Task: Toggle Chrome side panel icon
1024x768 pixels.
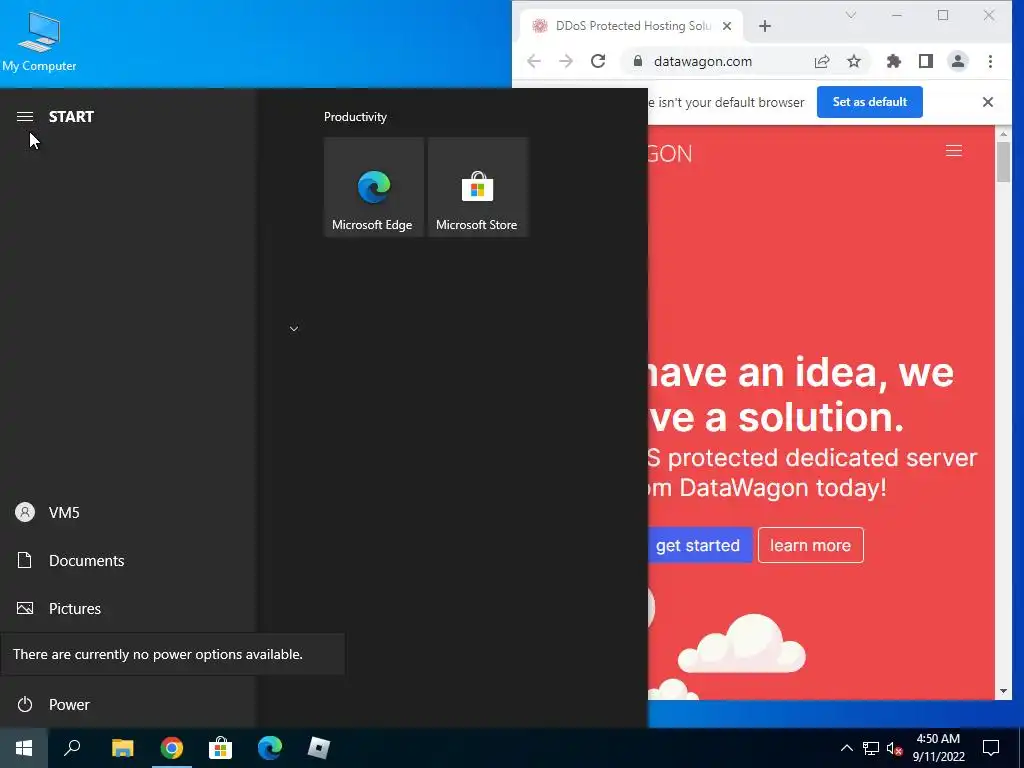Action: [x=925, y=61]
